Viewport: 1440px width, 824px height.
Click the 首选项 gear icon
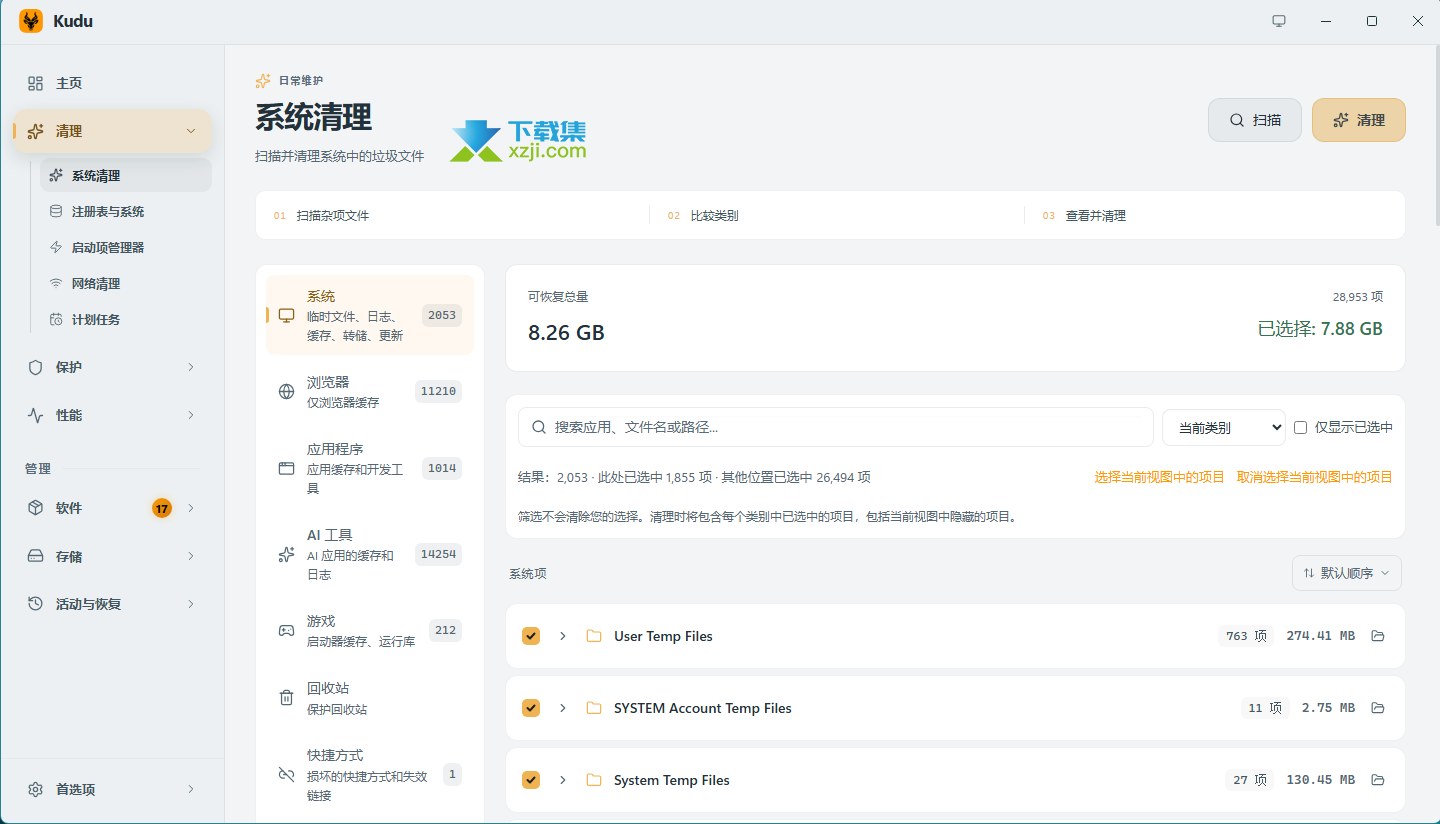(x=36, y=789)
